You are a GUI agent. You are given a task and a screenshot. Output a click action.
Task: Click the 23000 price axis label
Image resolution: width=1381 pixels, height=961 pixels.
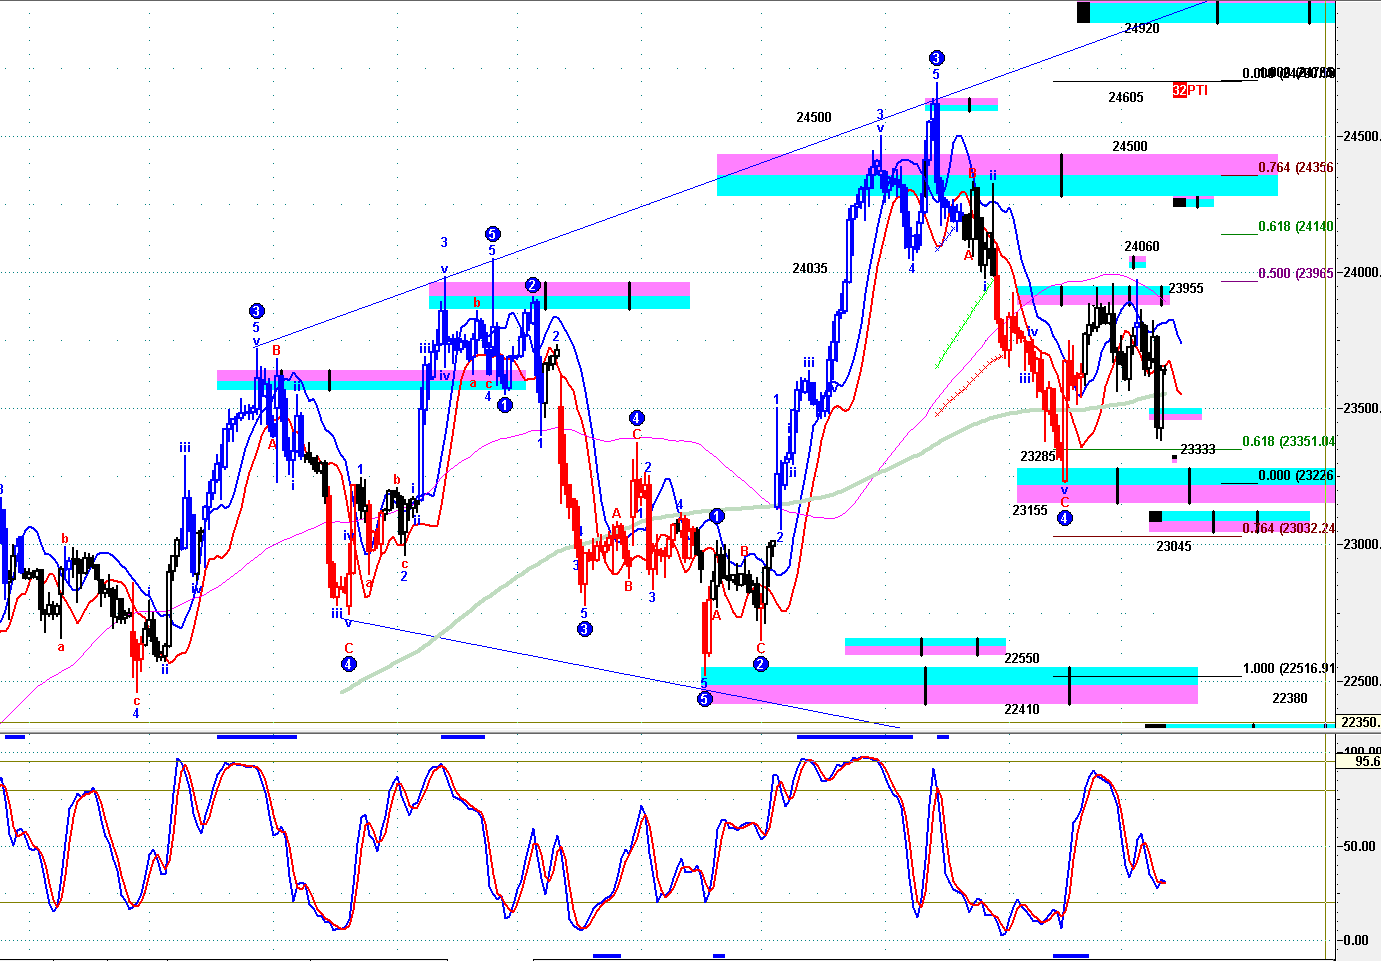(1362, 545)
